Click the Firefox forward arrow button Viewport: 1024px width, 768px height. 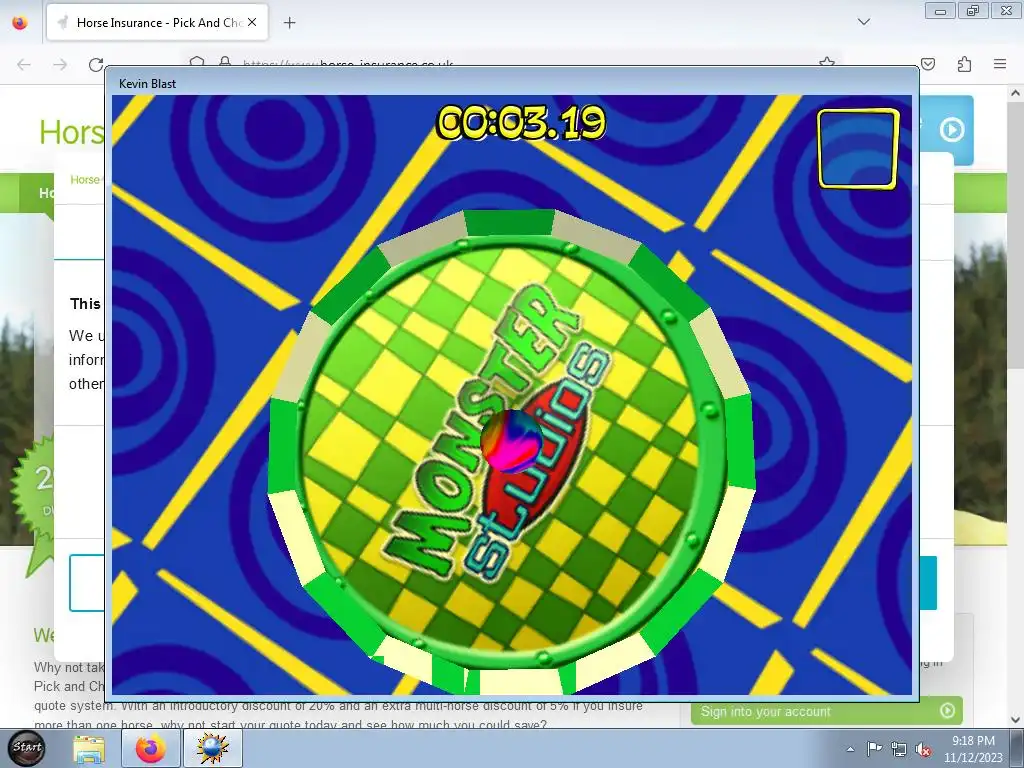pyautogui.click(x=60, y=64)
